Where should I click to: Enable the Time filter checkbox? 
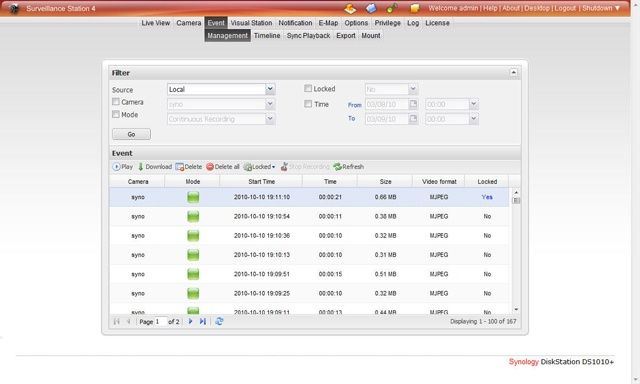pos(308,104)
